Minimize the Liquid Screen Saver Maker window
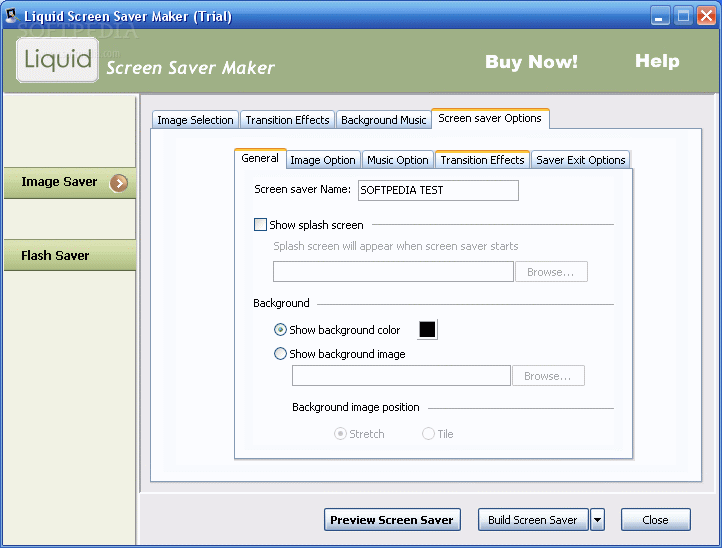Viewport: 722px width, 548px height. [x=660, y=16]
